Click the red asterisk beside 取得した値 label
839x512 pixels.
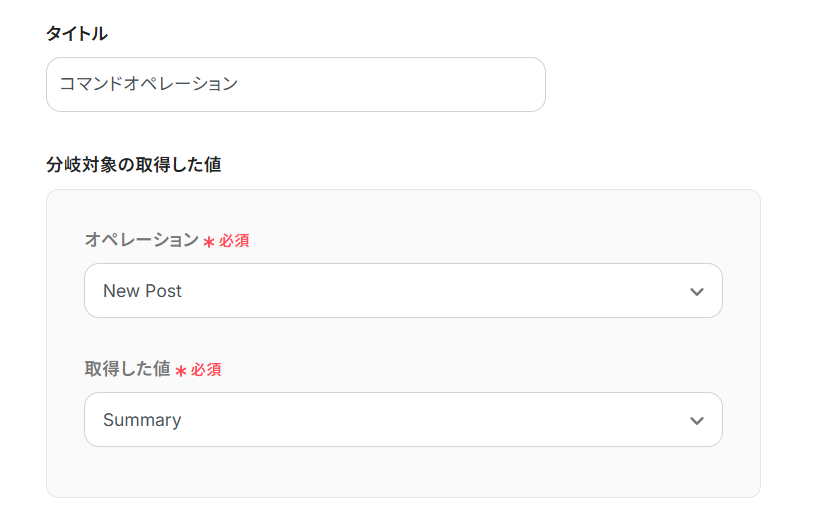tap(181, 371)
